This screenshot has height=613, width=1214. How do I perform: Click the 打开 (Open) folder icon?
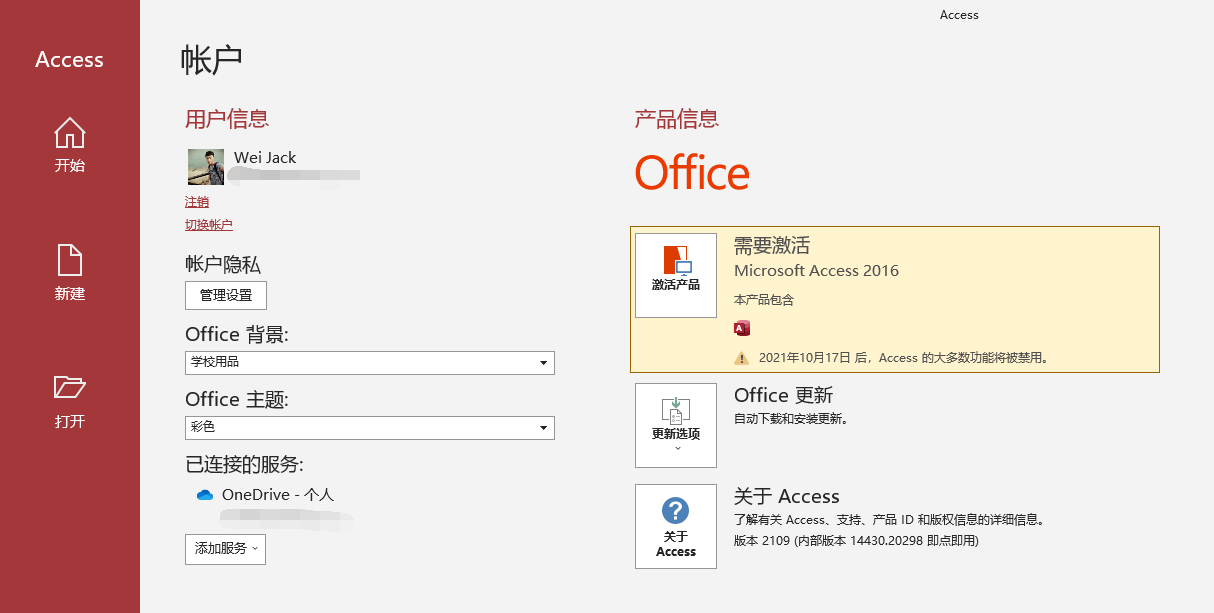click(x=69, y=387)
